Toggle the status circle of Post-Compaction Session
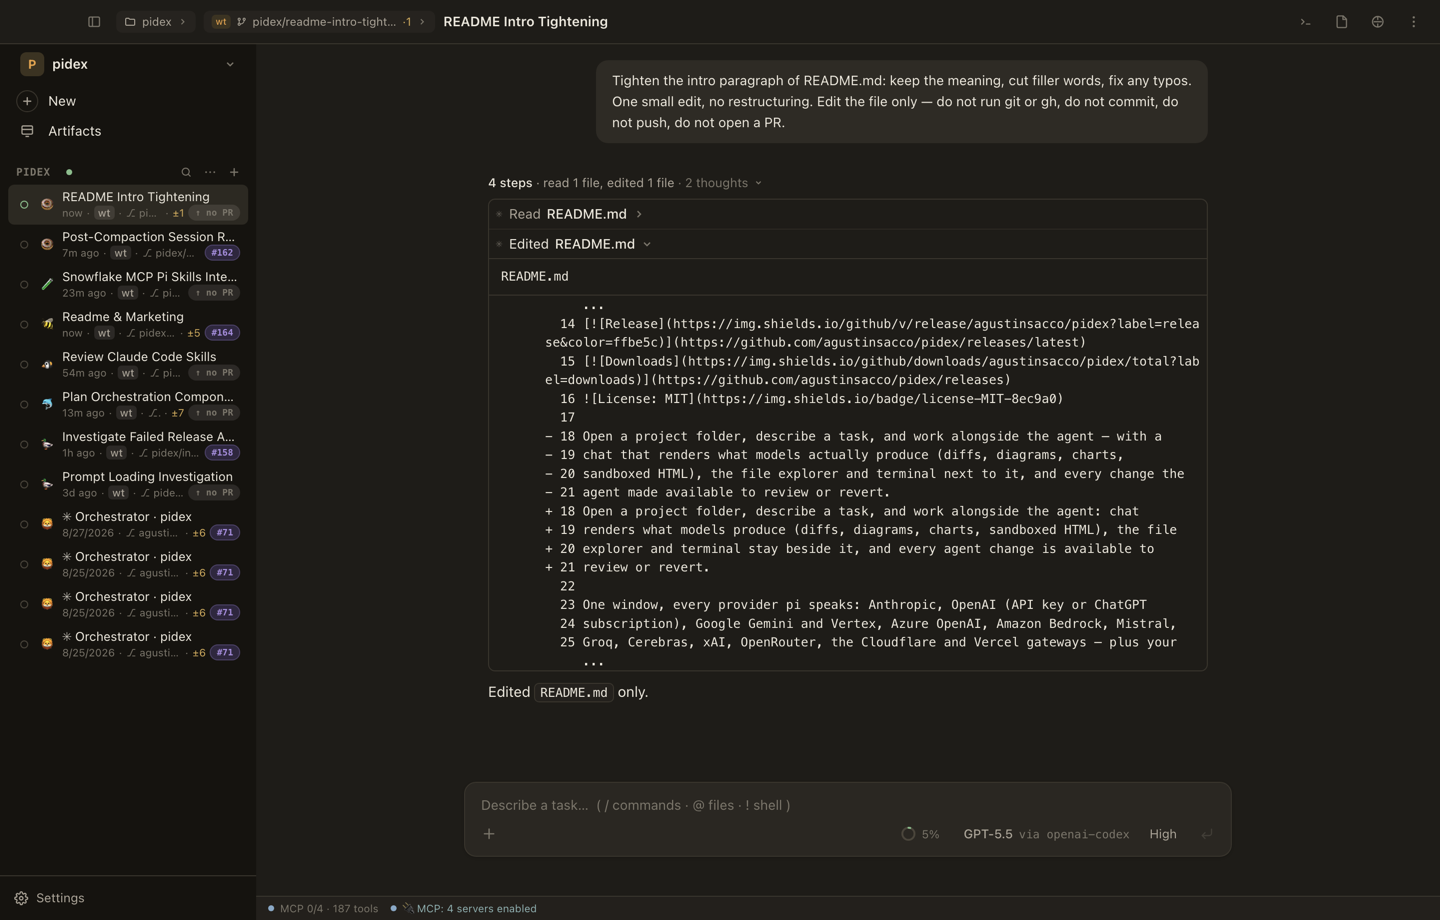Screen dimensions: 1440x920 (x=24, y=244)
